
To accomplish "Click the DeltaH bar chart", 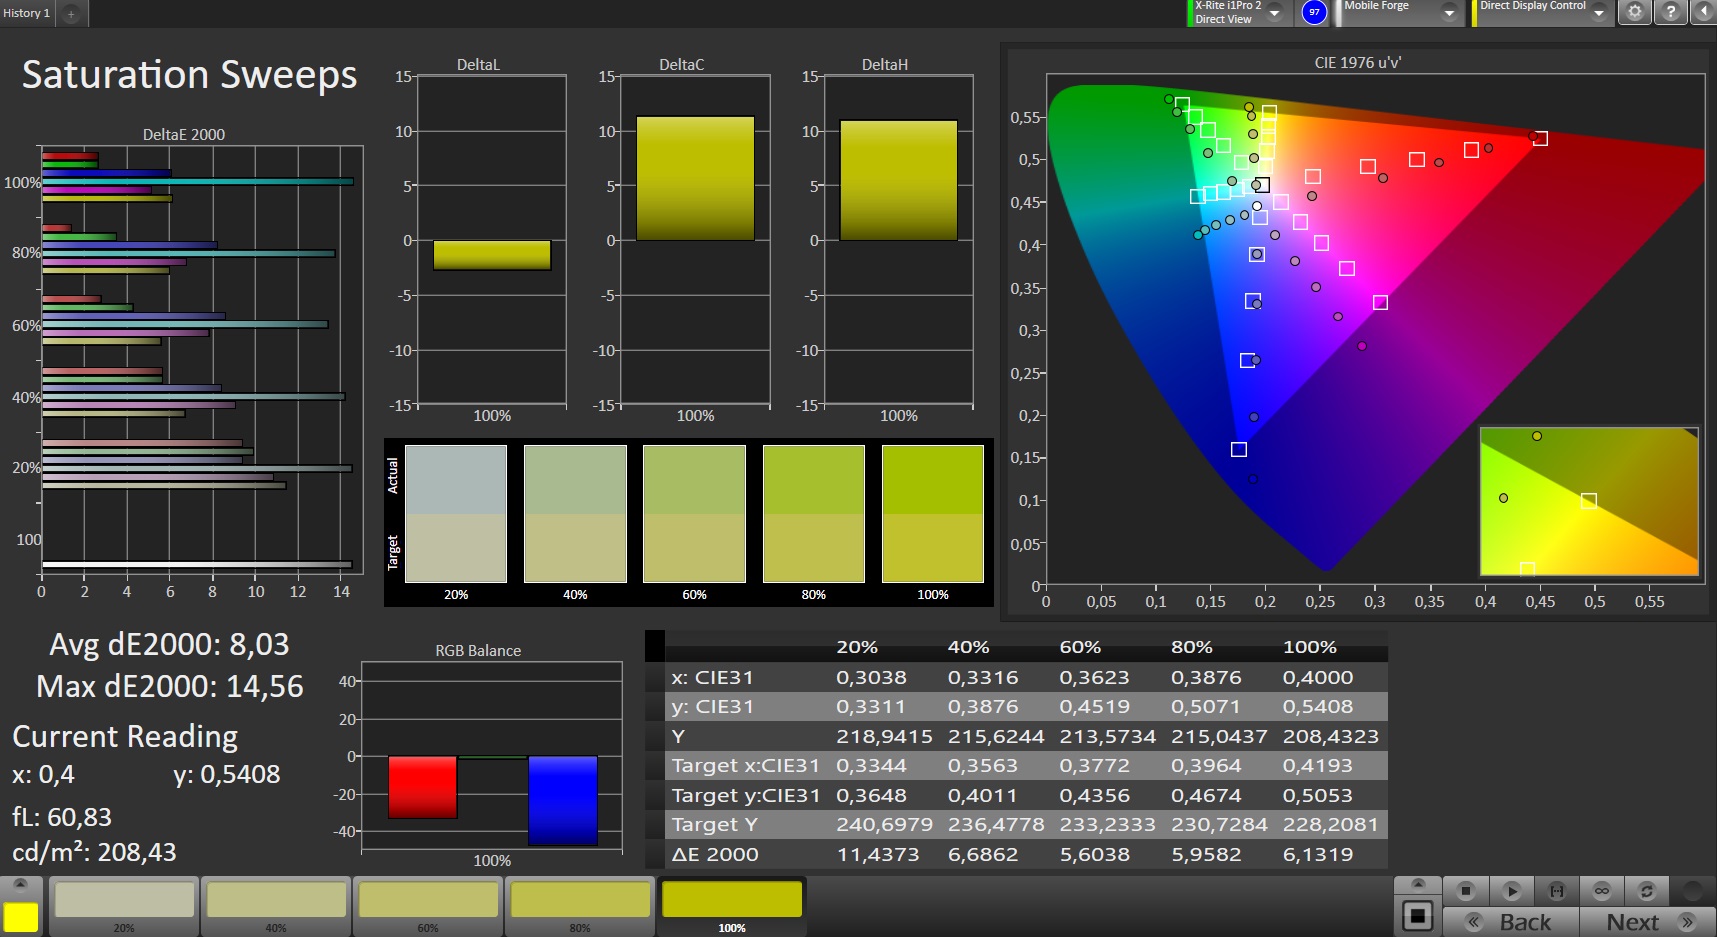I will coord(898,240).
